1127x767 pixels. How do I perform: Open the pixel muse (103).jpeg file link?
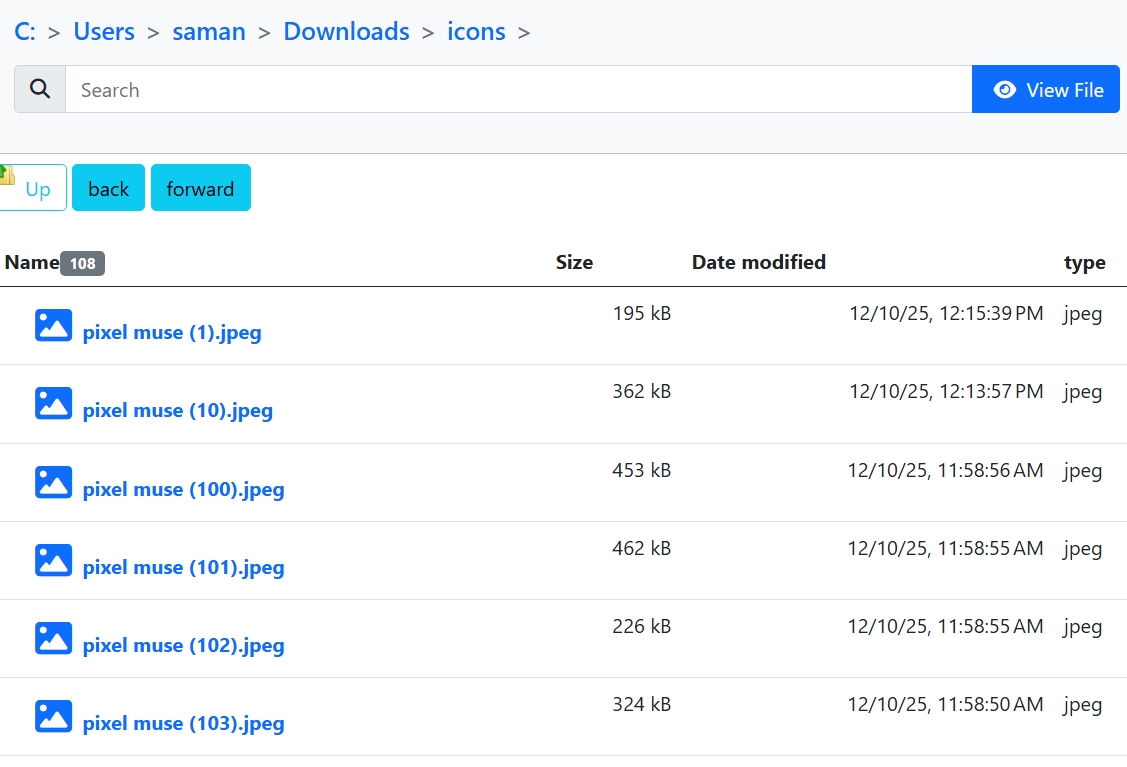pos(183,723)
